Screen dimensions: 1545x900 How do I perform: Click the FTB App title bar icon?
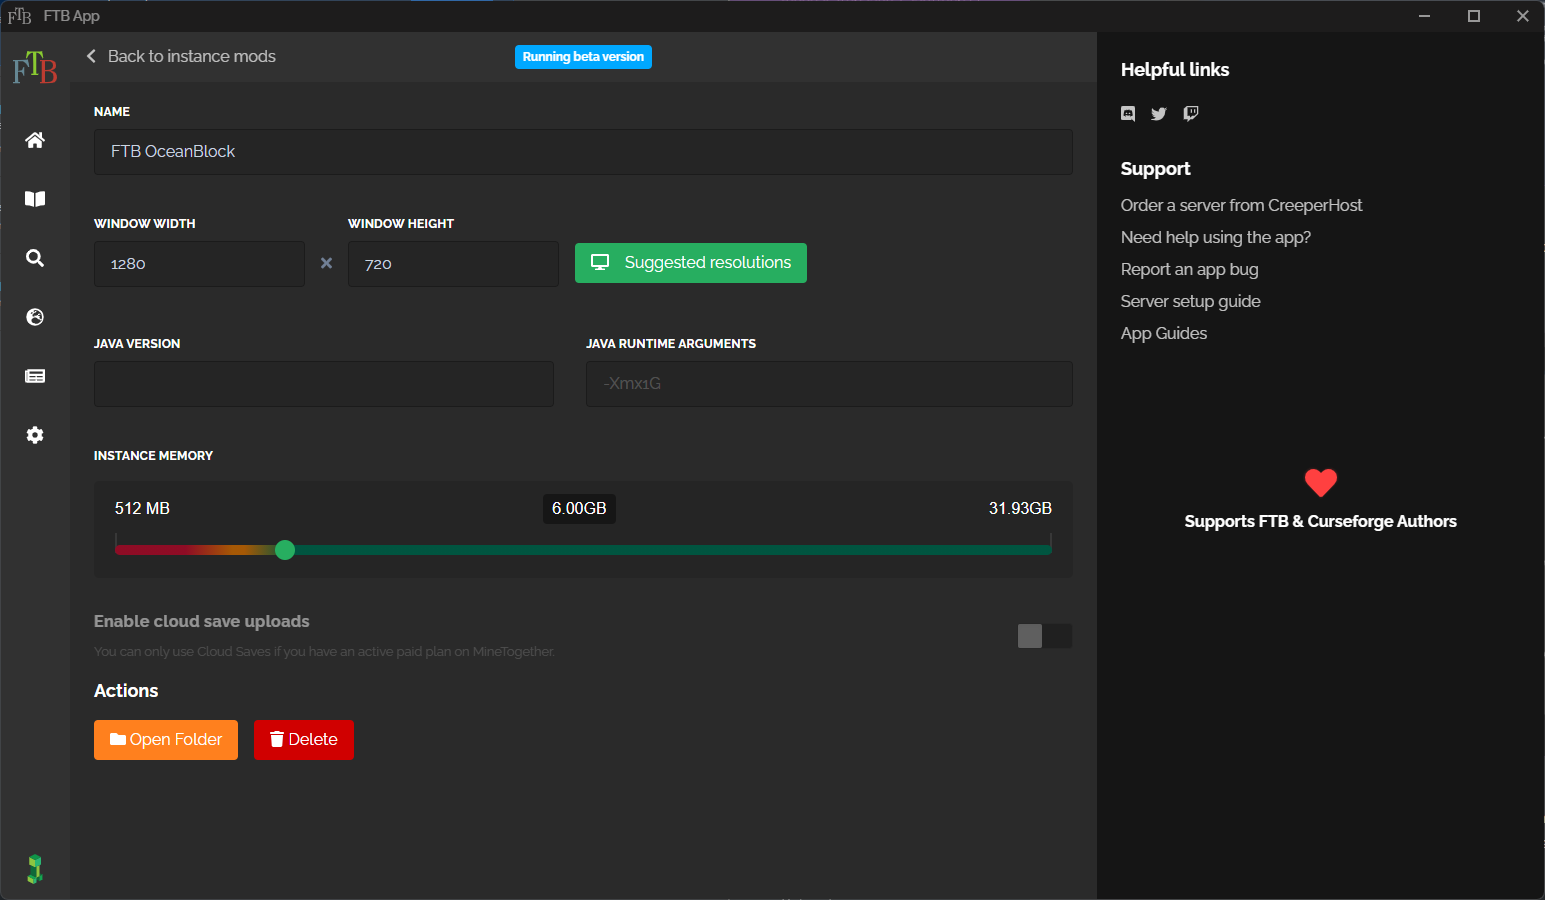19,16
